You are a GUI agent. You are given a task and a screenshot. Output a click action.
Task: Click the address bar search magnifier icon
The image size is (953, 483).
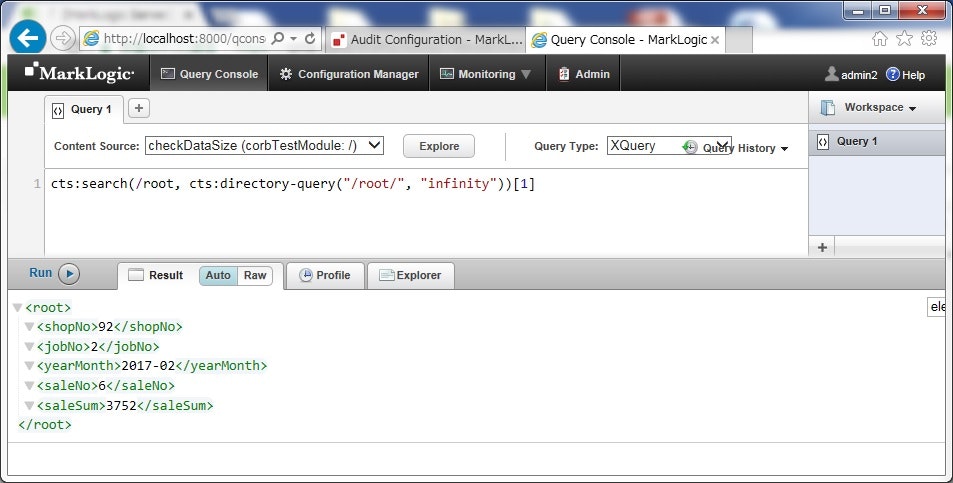click(278, 39)
